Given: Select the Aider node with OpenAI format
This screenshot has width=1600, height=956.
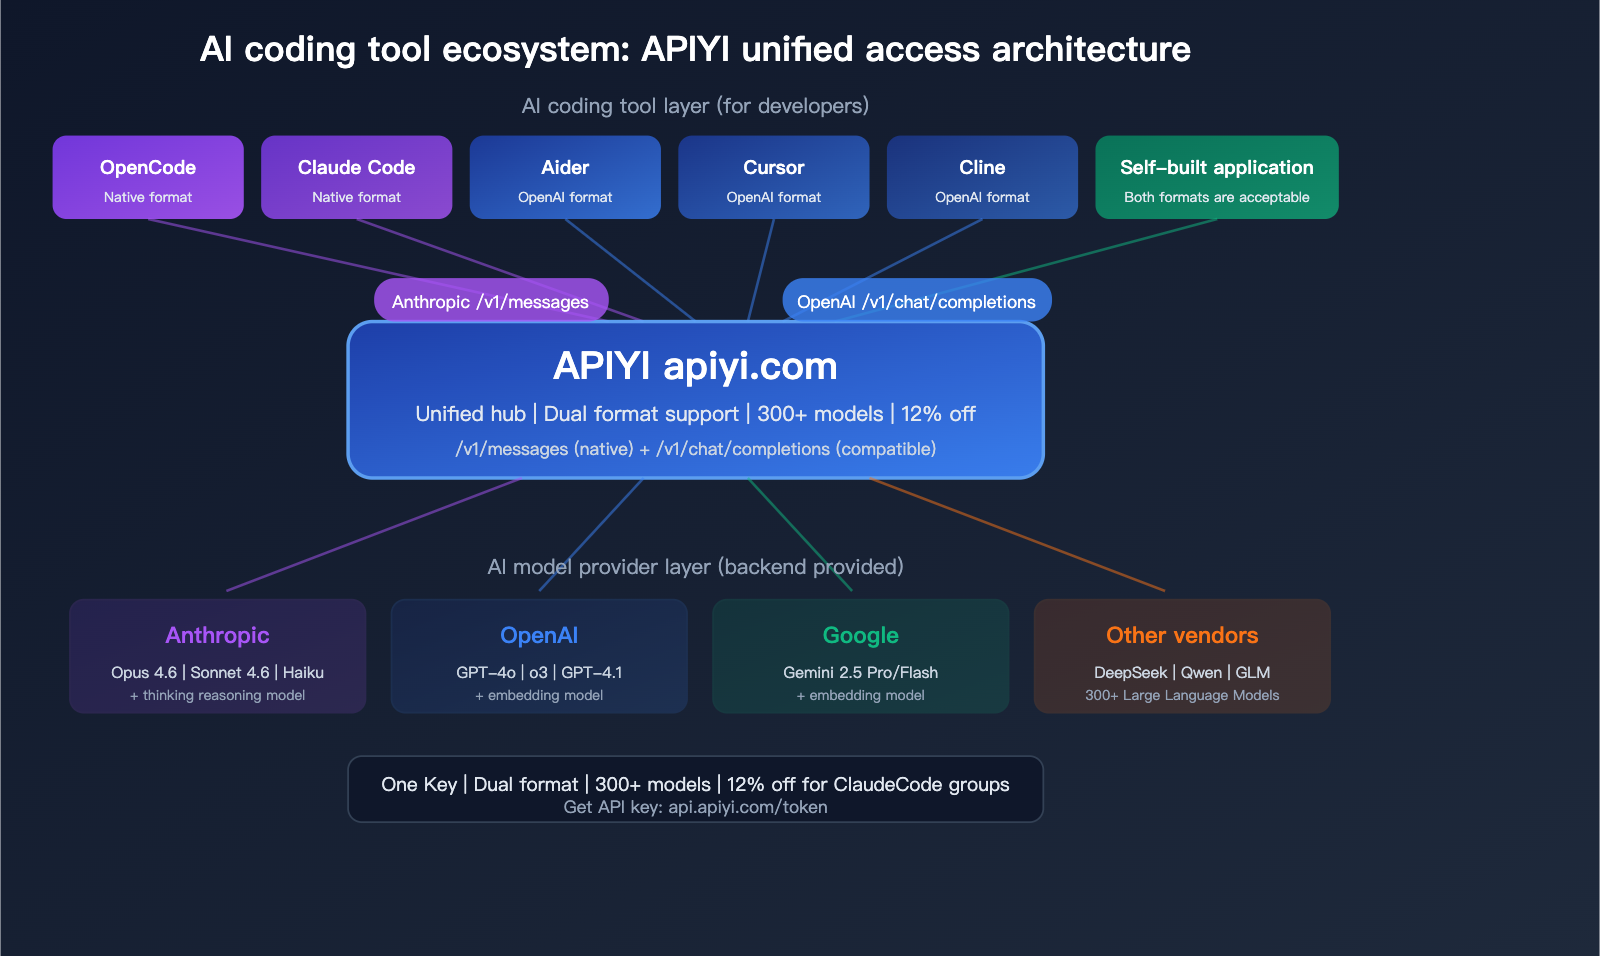Looking at the screenshot, I should 564,177.
